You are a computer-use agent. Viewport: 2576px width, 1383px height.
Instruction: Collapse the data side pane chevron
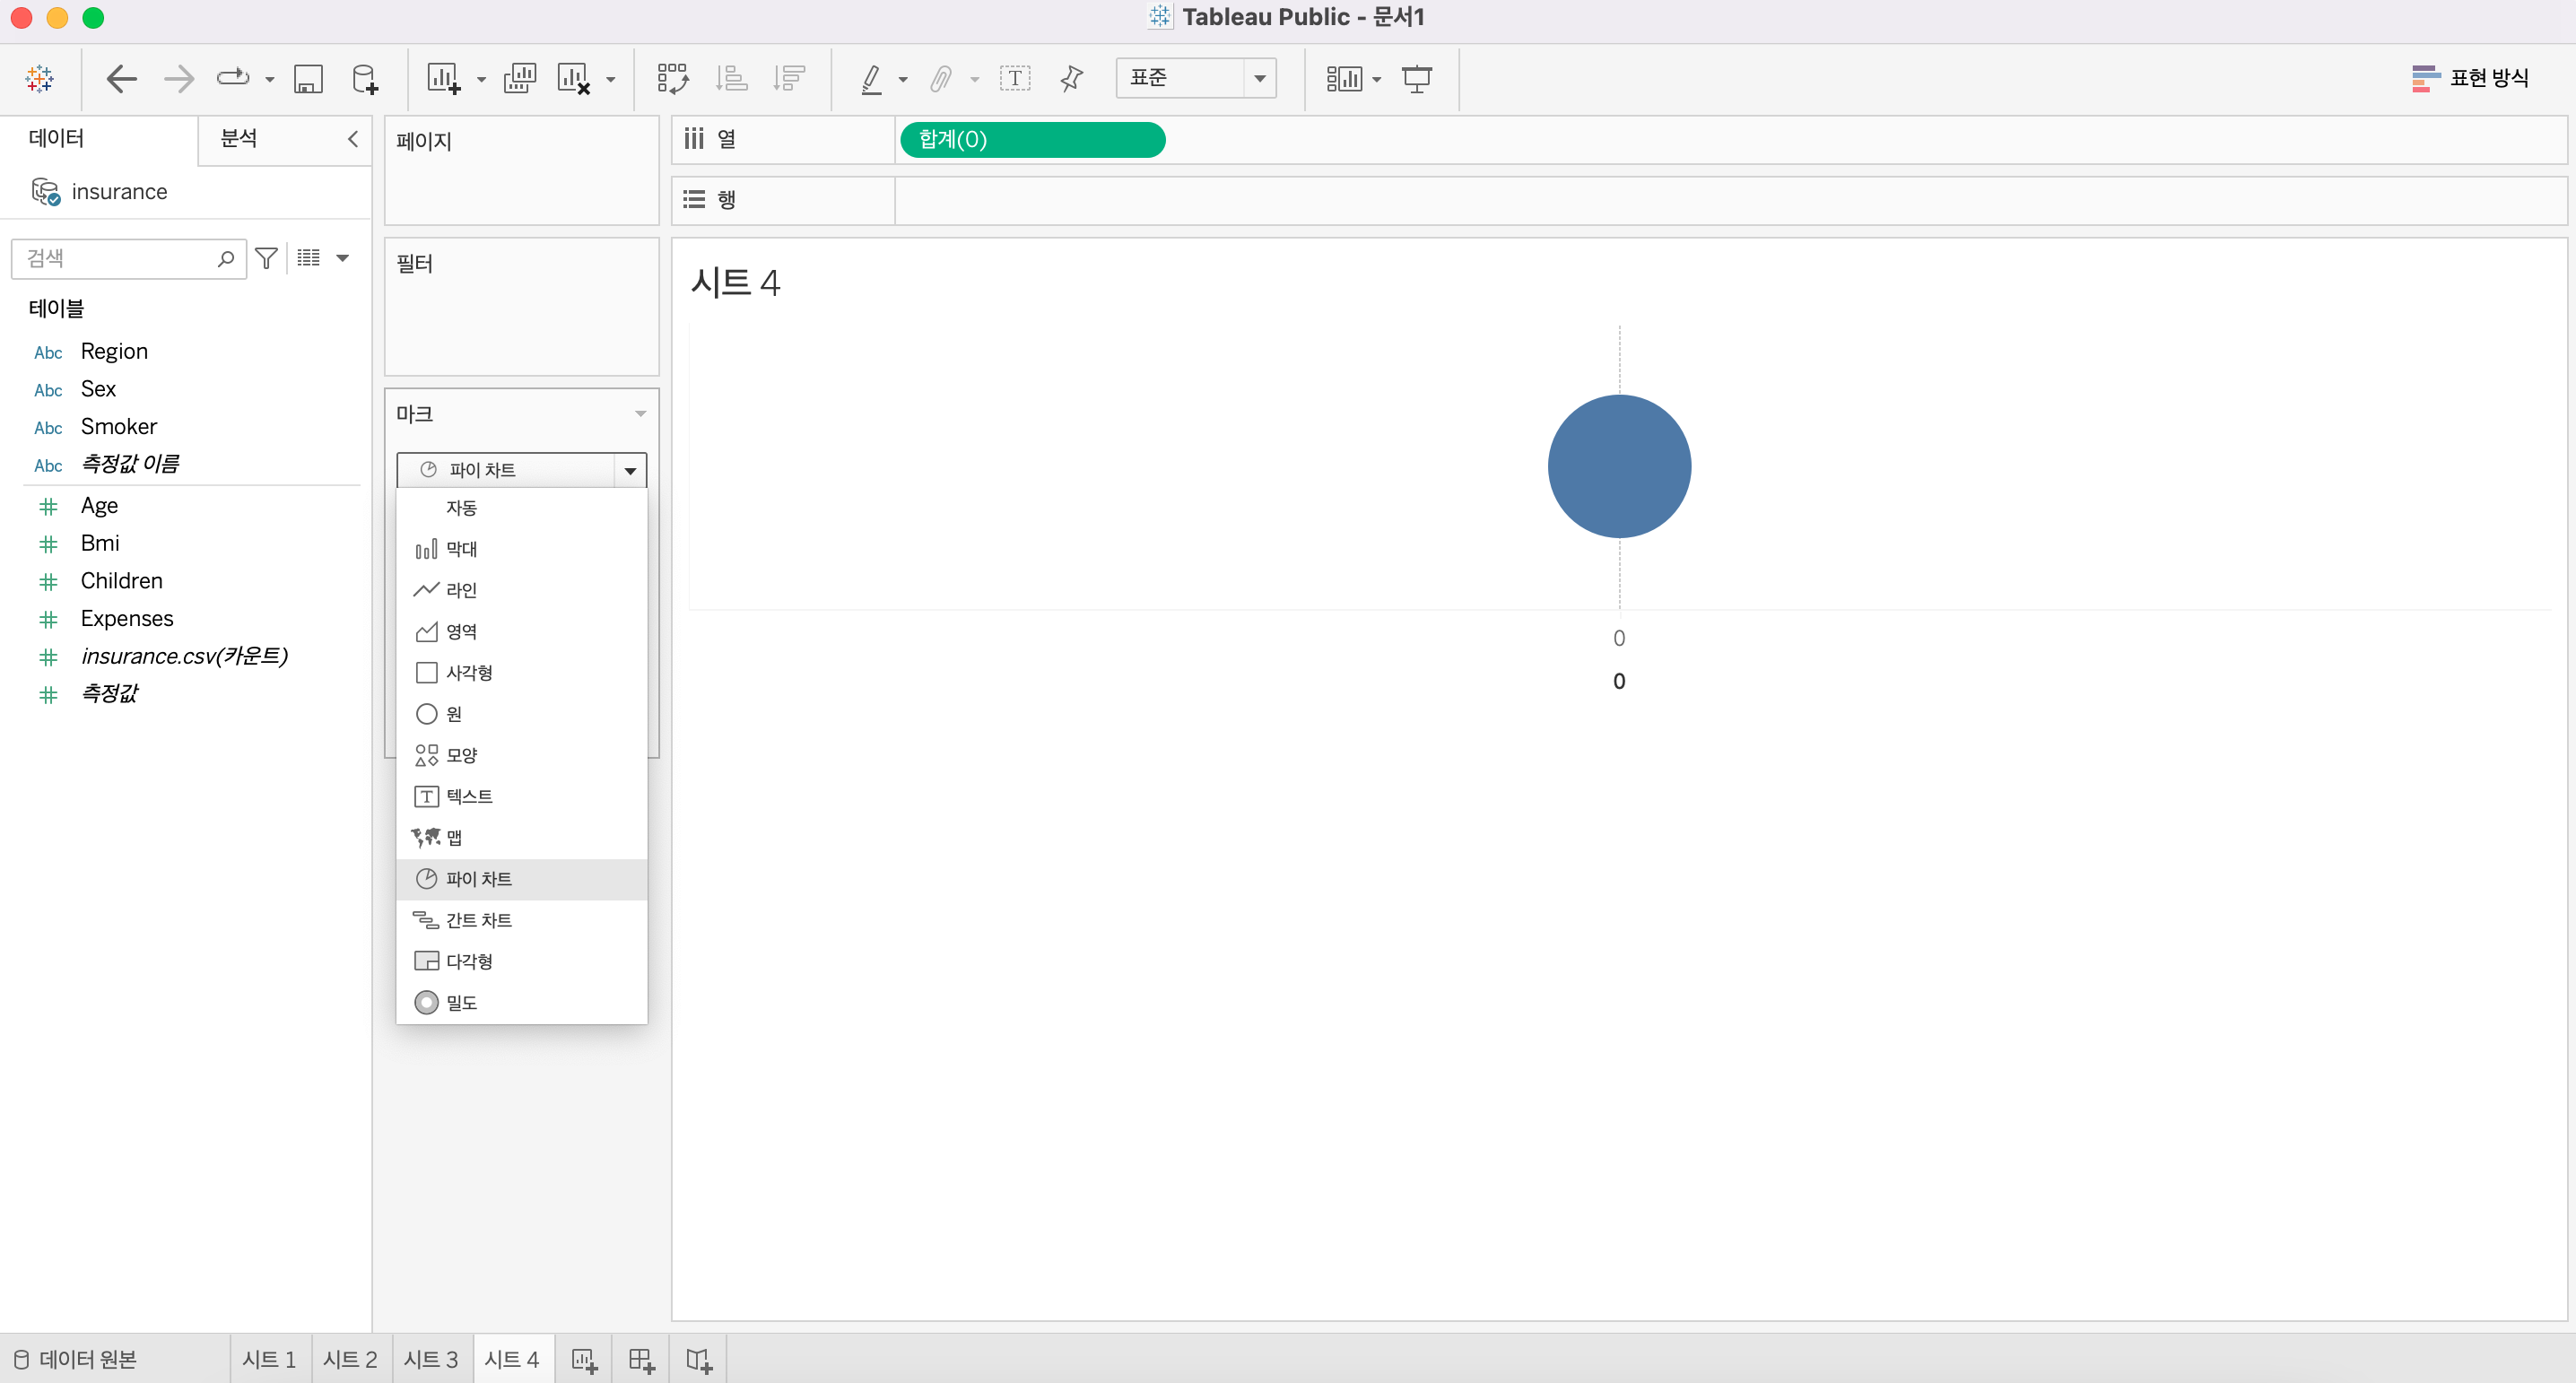pyautogui.click(x=352, y=139)
